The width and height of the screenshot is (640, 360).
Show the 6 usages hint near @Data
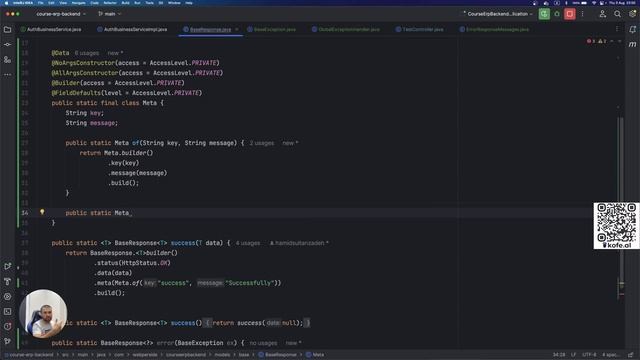(x=87, y=53)
